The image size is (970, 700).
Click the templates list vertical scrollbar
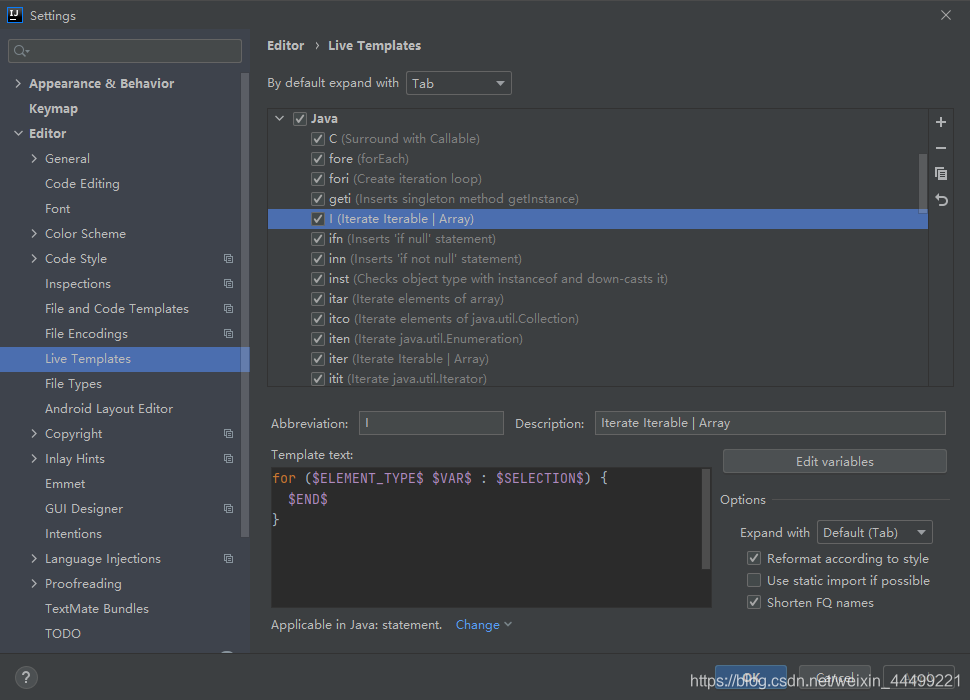923,183
